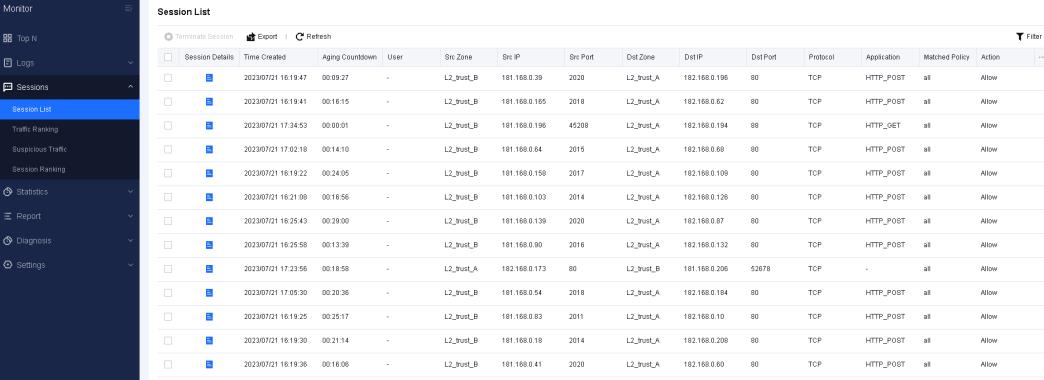1044x380 pixels.
Task: Open session details icon for source 181.168.0.64
Action: 209,150
